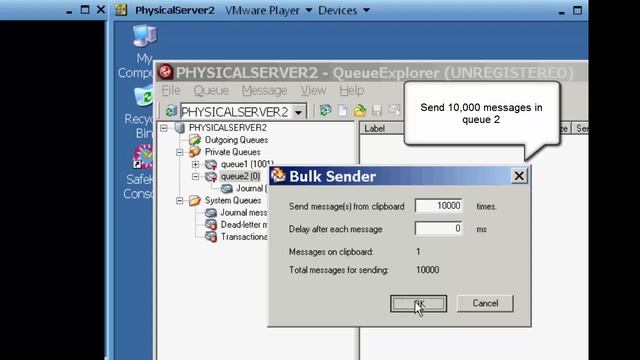Click the times field showing 10000
640x360 pixels.
pos(438,206)
